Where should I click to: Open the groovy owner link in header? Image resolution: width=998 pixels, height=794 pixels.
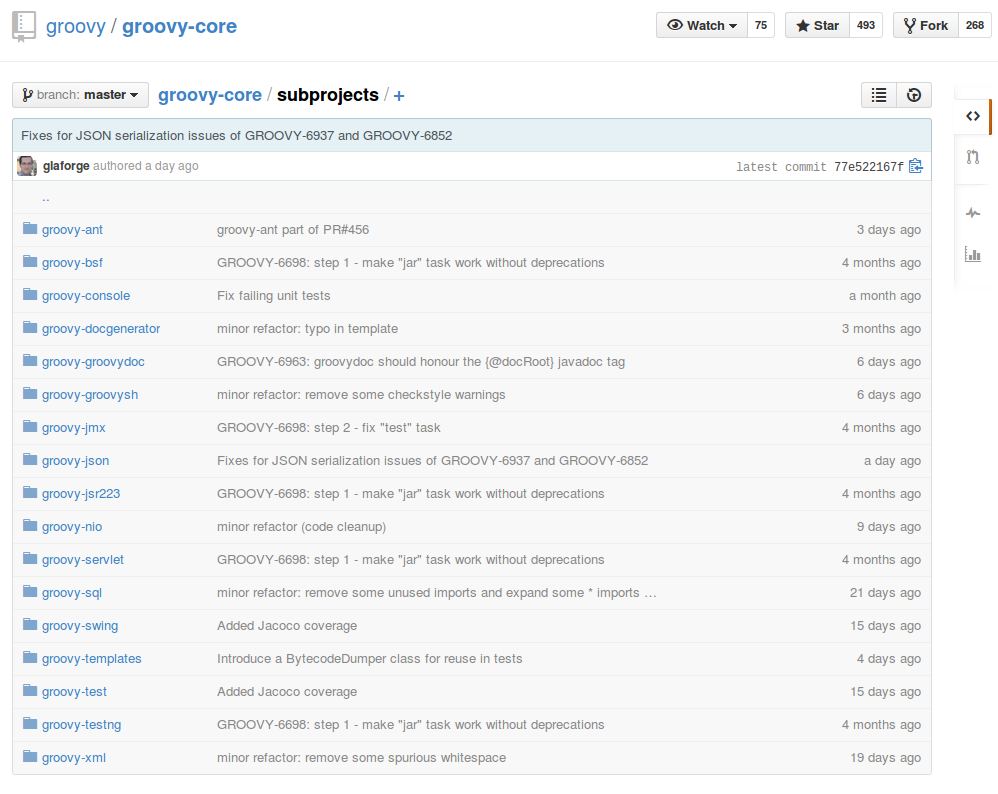pyautogui.click(x=76, y=27)
